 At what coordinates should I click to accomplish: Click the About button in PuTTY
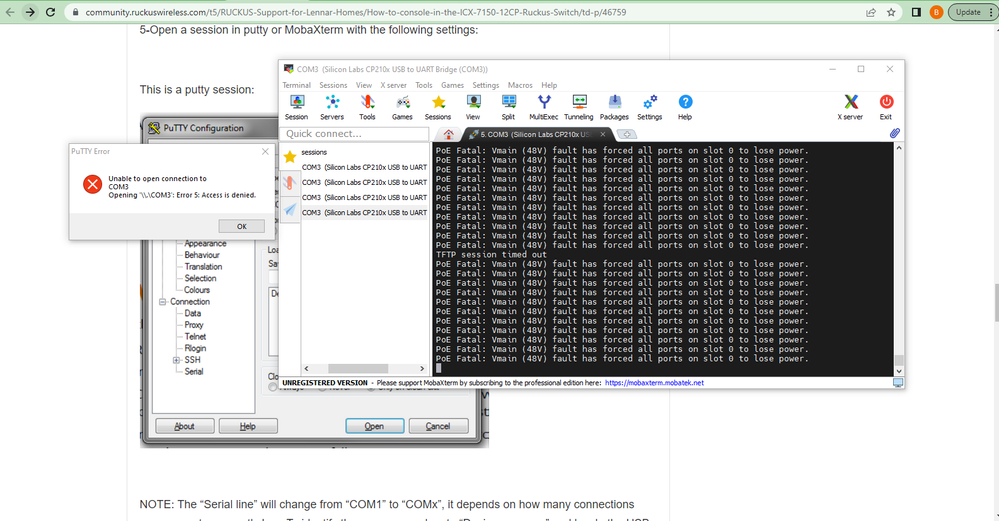point(185,426)
